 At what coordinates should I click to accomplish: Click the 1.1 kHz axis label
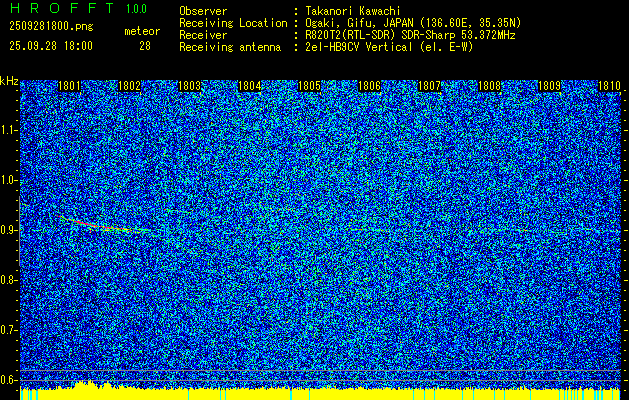8,131
